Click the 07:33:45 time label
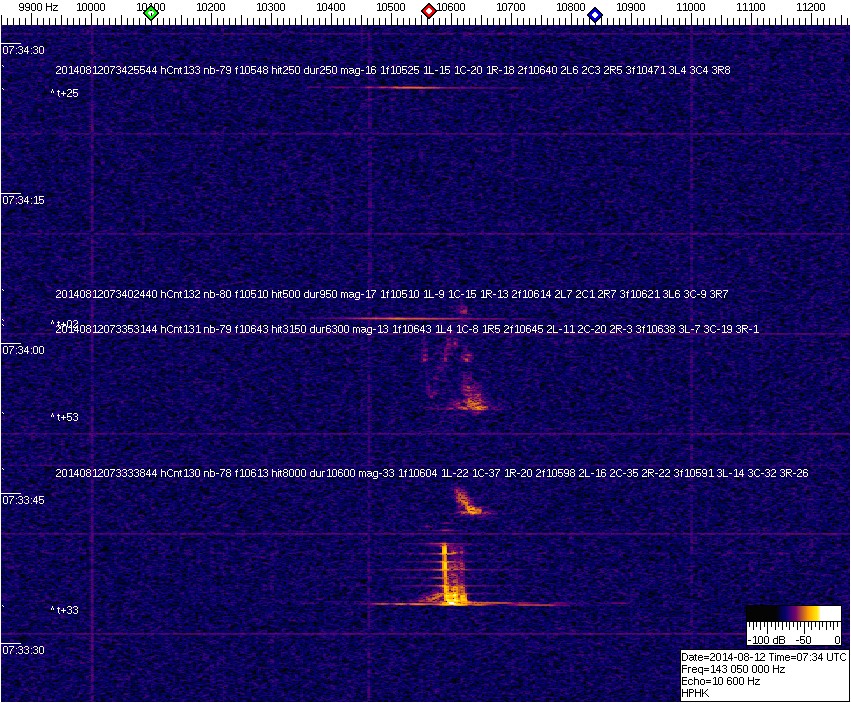The width and height of the screenshot is (851, 703). pyautogui.click(x=23, y=500)
